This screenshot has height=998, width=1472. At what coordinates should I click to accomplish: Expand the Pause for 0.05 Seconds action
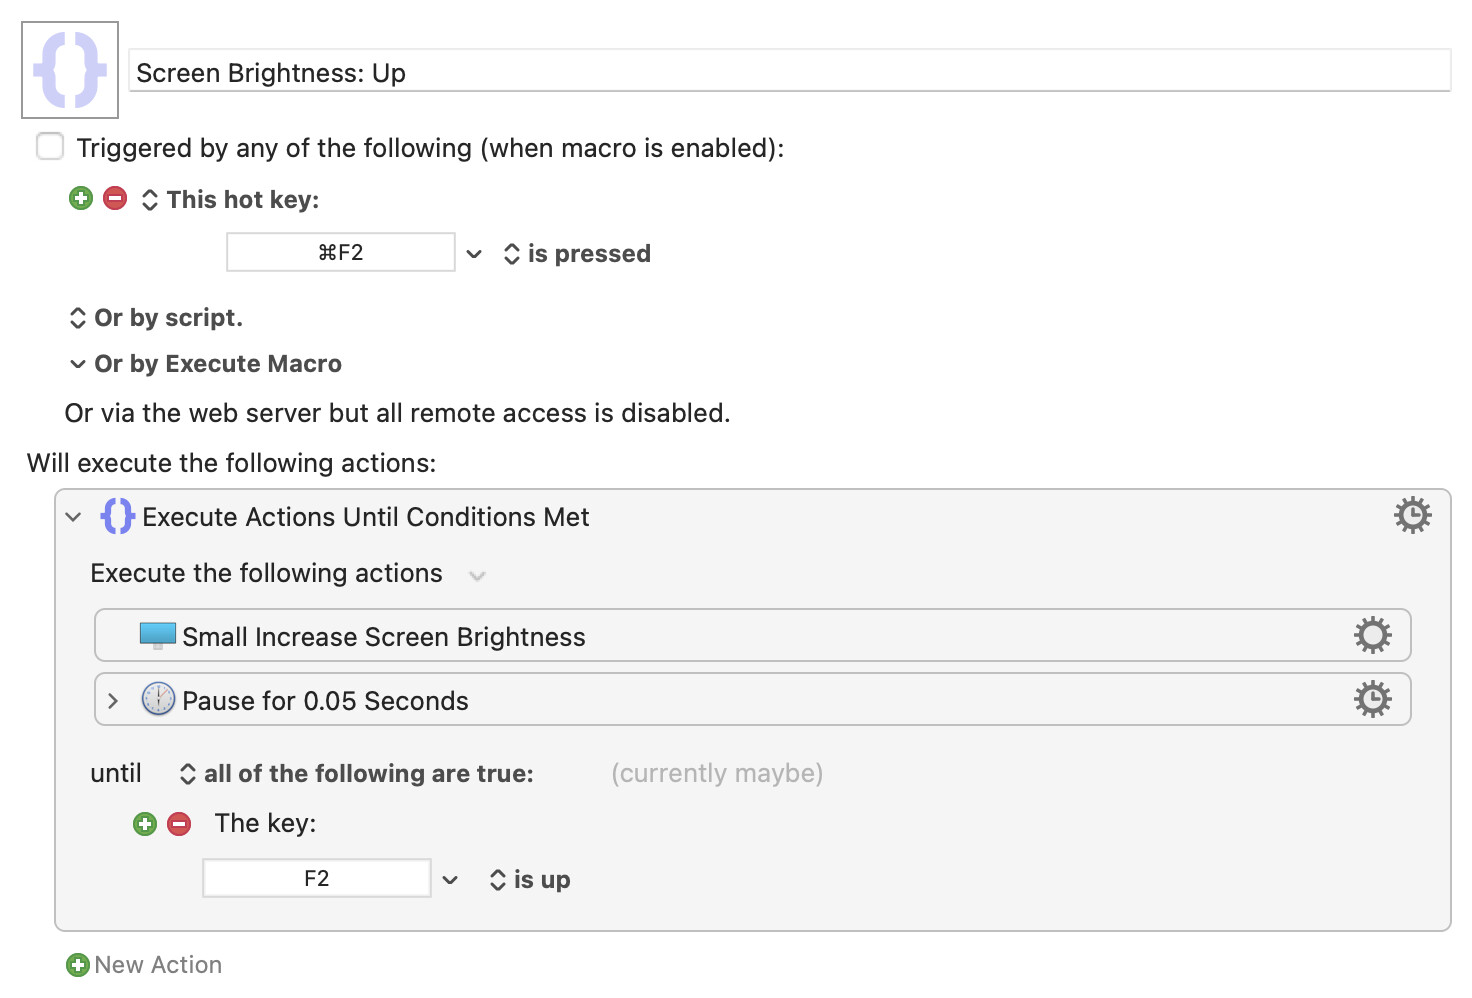tap(113, 701)
